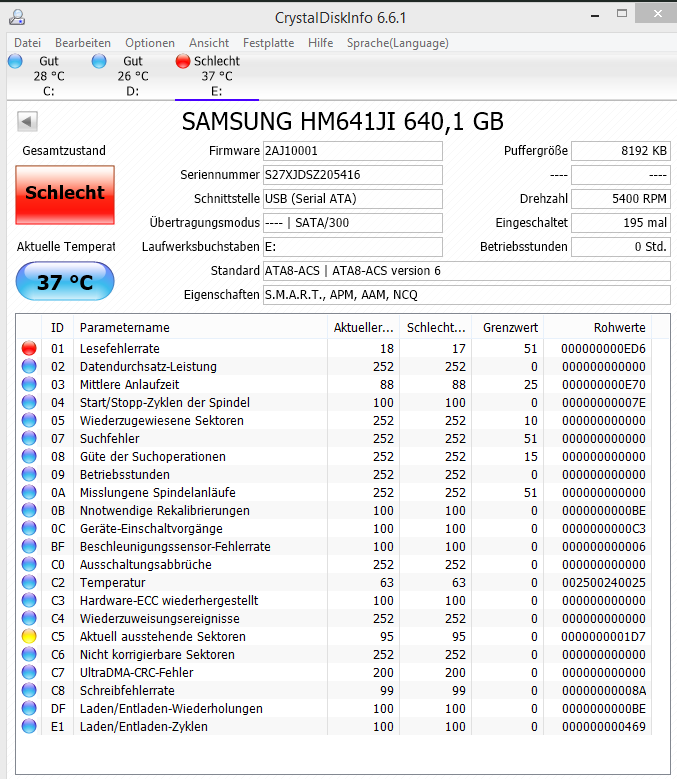Screen dimensions: 677x779
Task: Click status icon of Start/Stopp-Zyklen der Spindel
Action: coord(29,402)
